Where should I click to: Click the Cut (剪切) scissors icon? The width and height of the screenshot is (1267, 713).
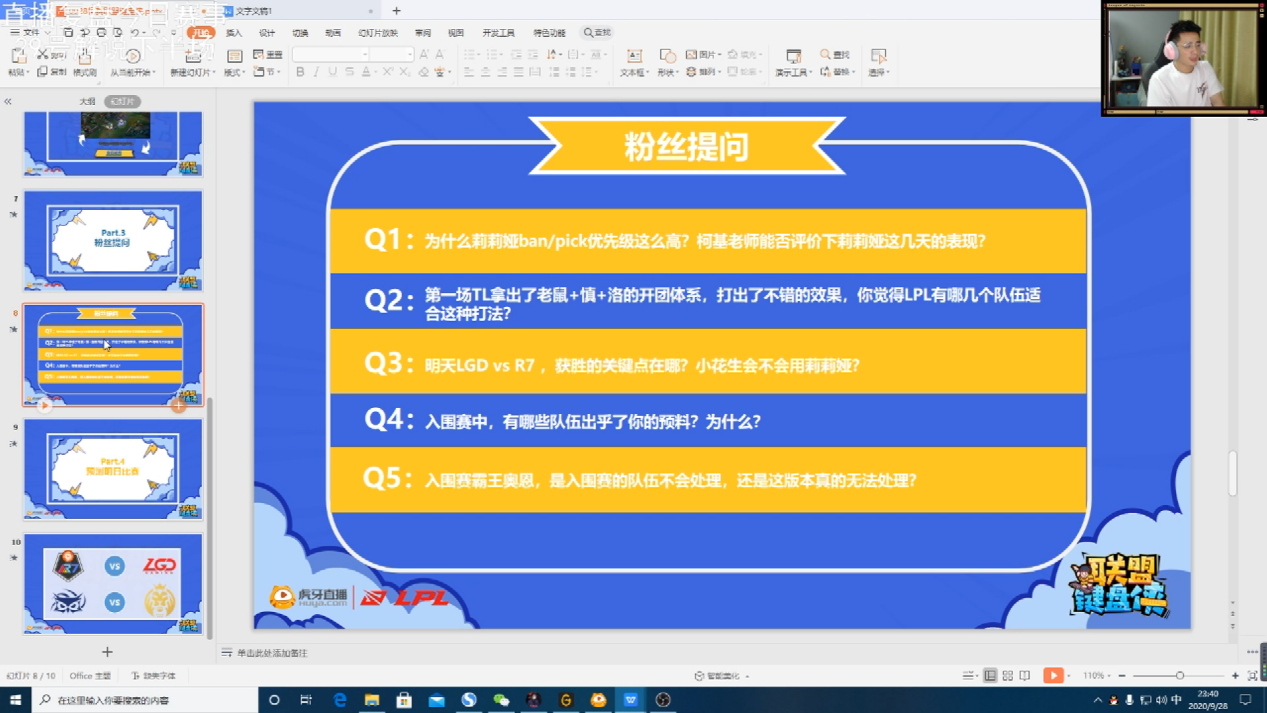point(43,54)
